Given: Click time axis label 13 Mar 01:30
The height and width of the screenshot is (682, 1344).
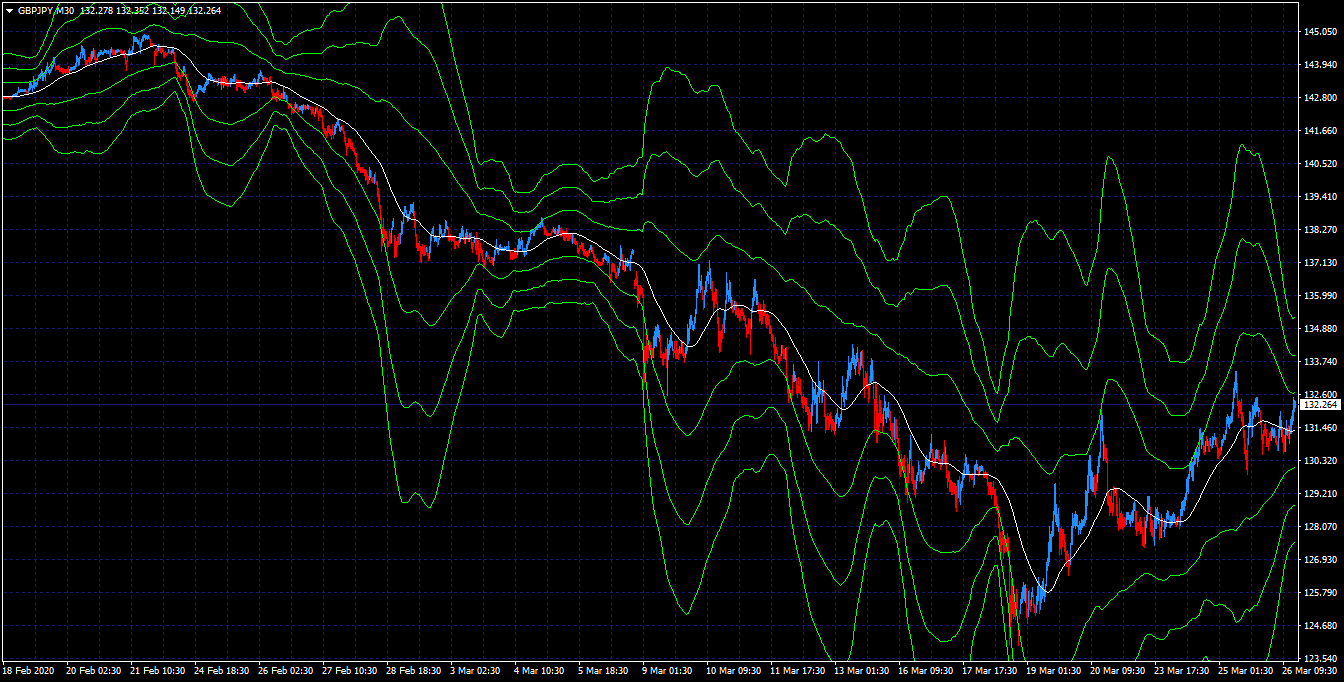Looking at the screenshot, I should click(x=862, y=671).
